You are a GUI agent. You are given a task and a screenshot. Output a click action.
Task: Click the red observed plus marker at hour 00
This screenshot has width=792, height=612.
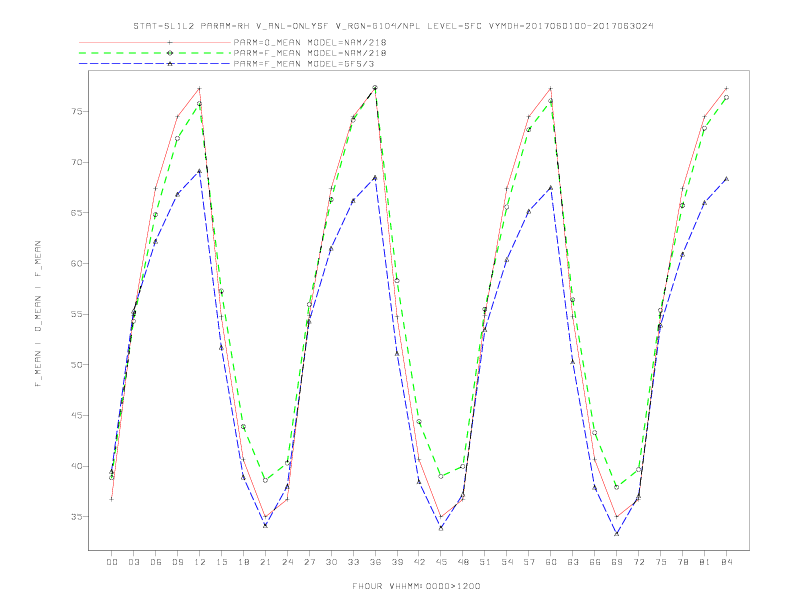click(112, 499)
